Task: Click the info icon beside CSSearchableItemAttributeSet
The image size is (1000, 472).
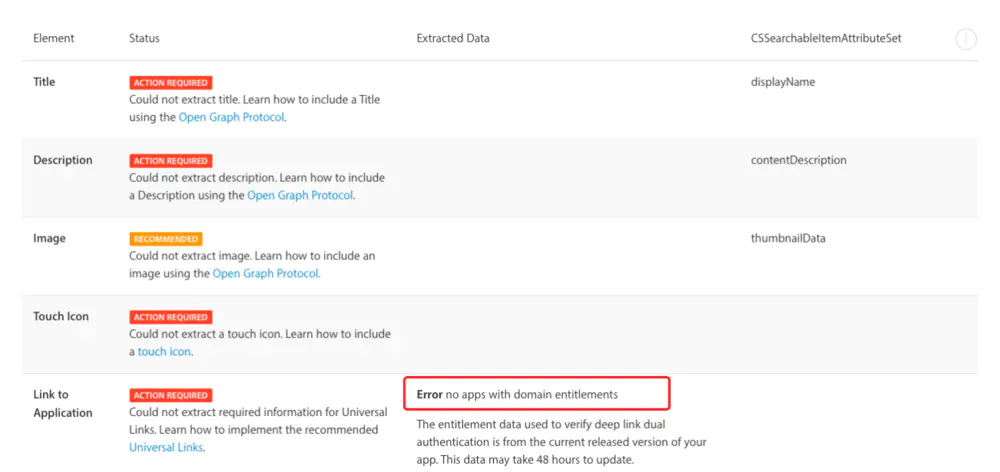Action: click(966, 40)
